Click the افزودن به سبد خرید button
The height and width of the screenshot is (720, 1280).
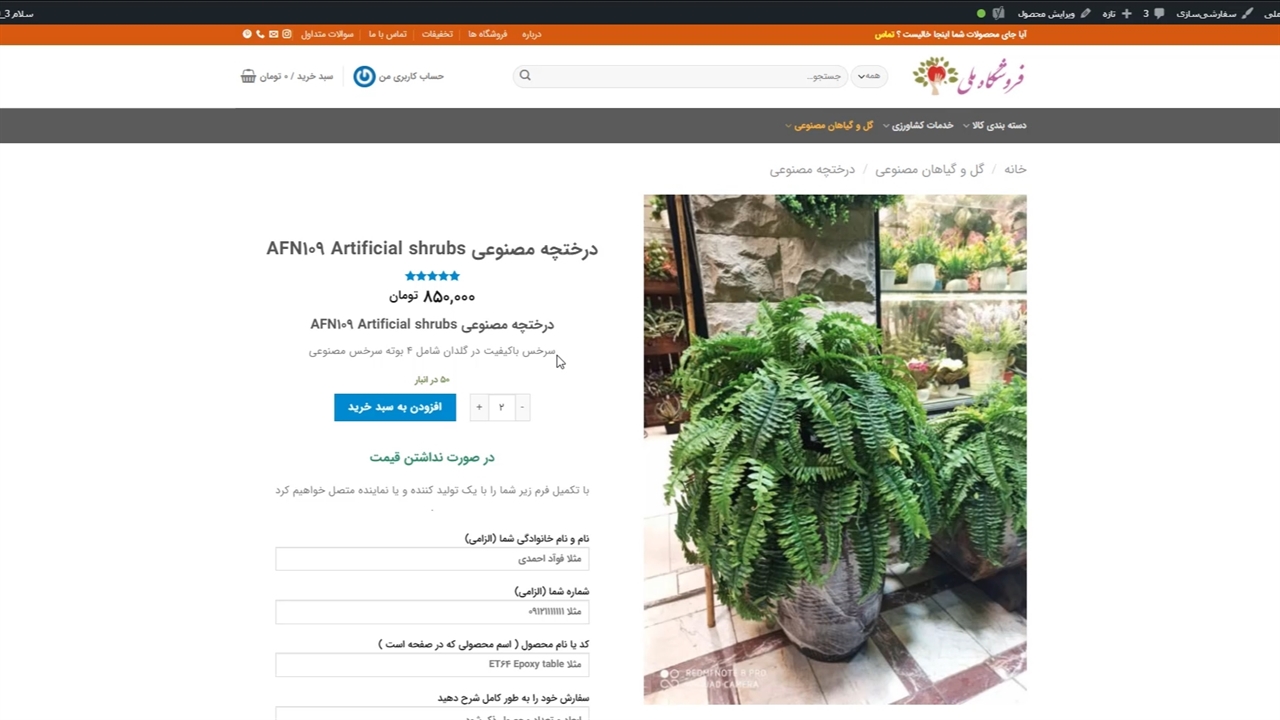395,407
